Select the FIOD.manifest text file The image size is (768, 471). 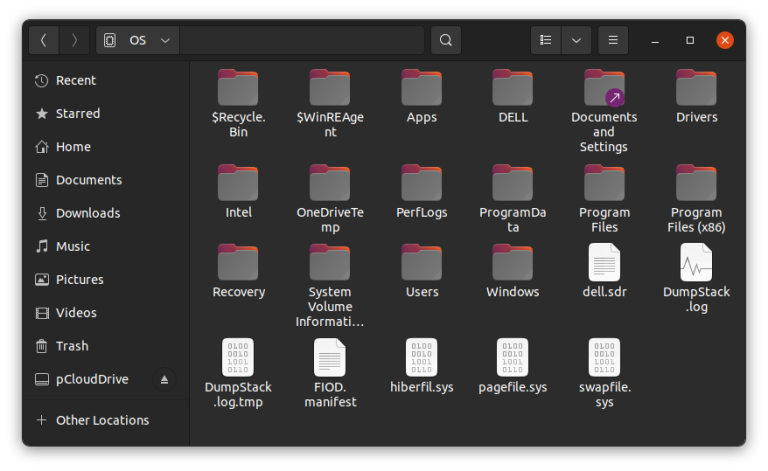point(329,358)
